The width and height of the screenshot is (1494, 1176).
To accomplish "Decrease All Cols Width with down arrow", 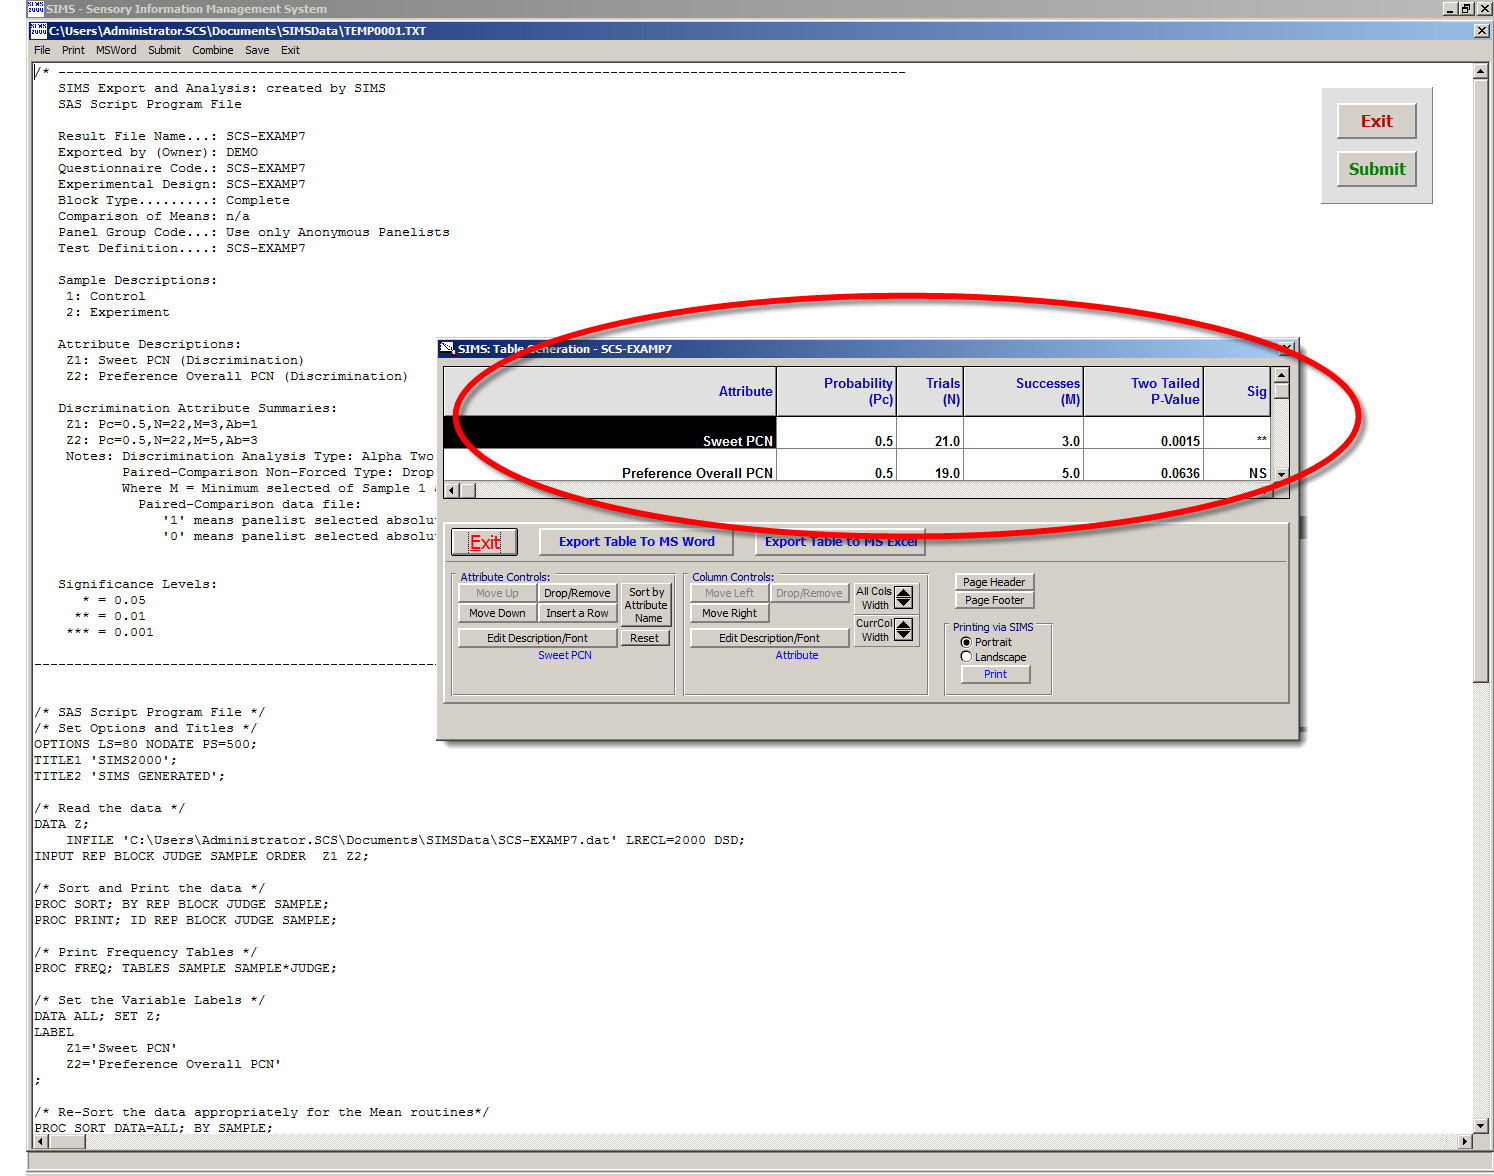I will [x=904, y=603].
